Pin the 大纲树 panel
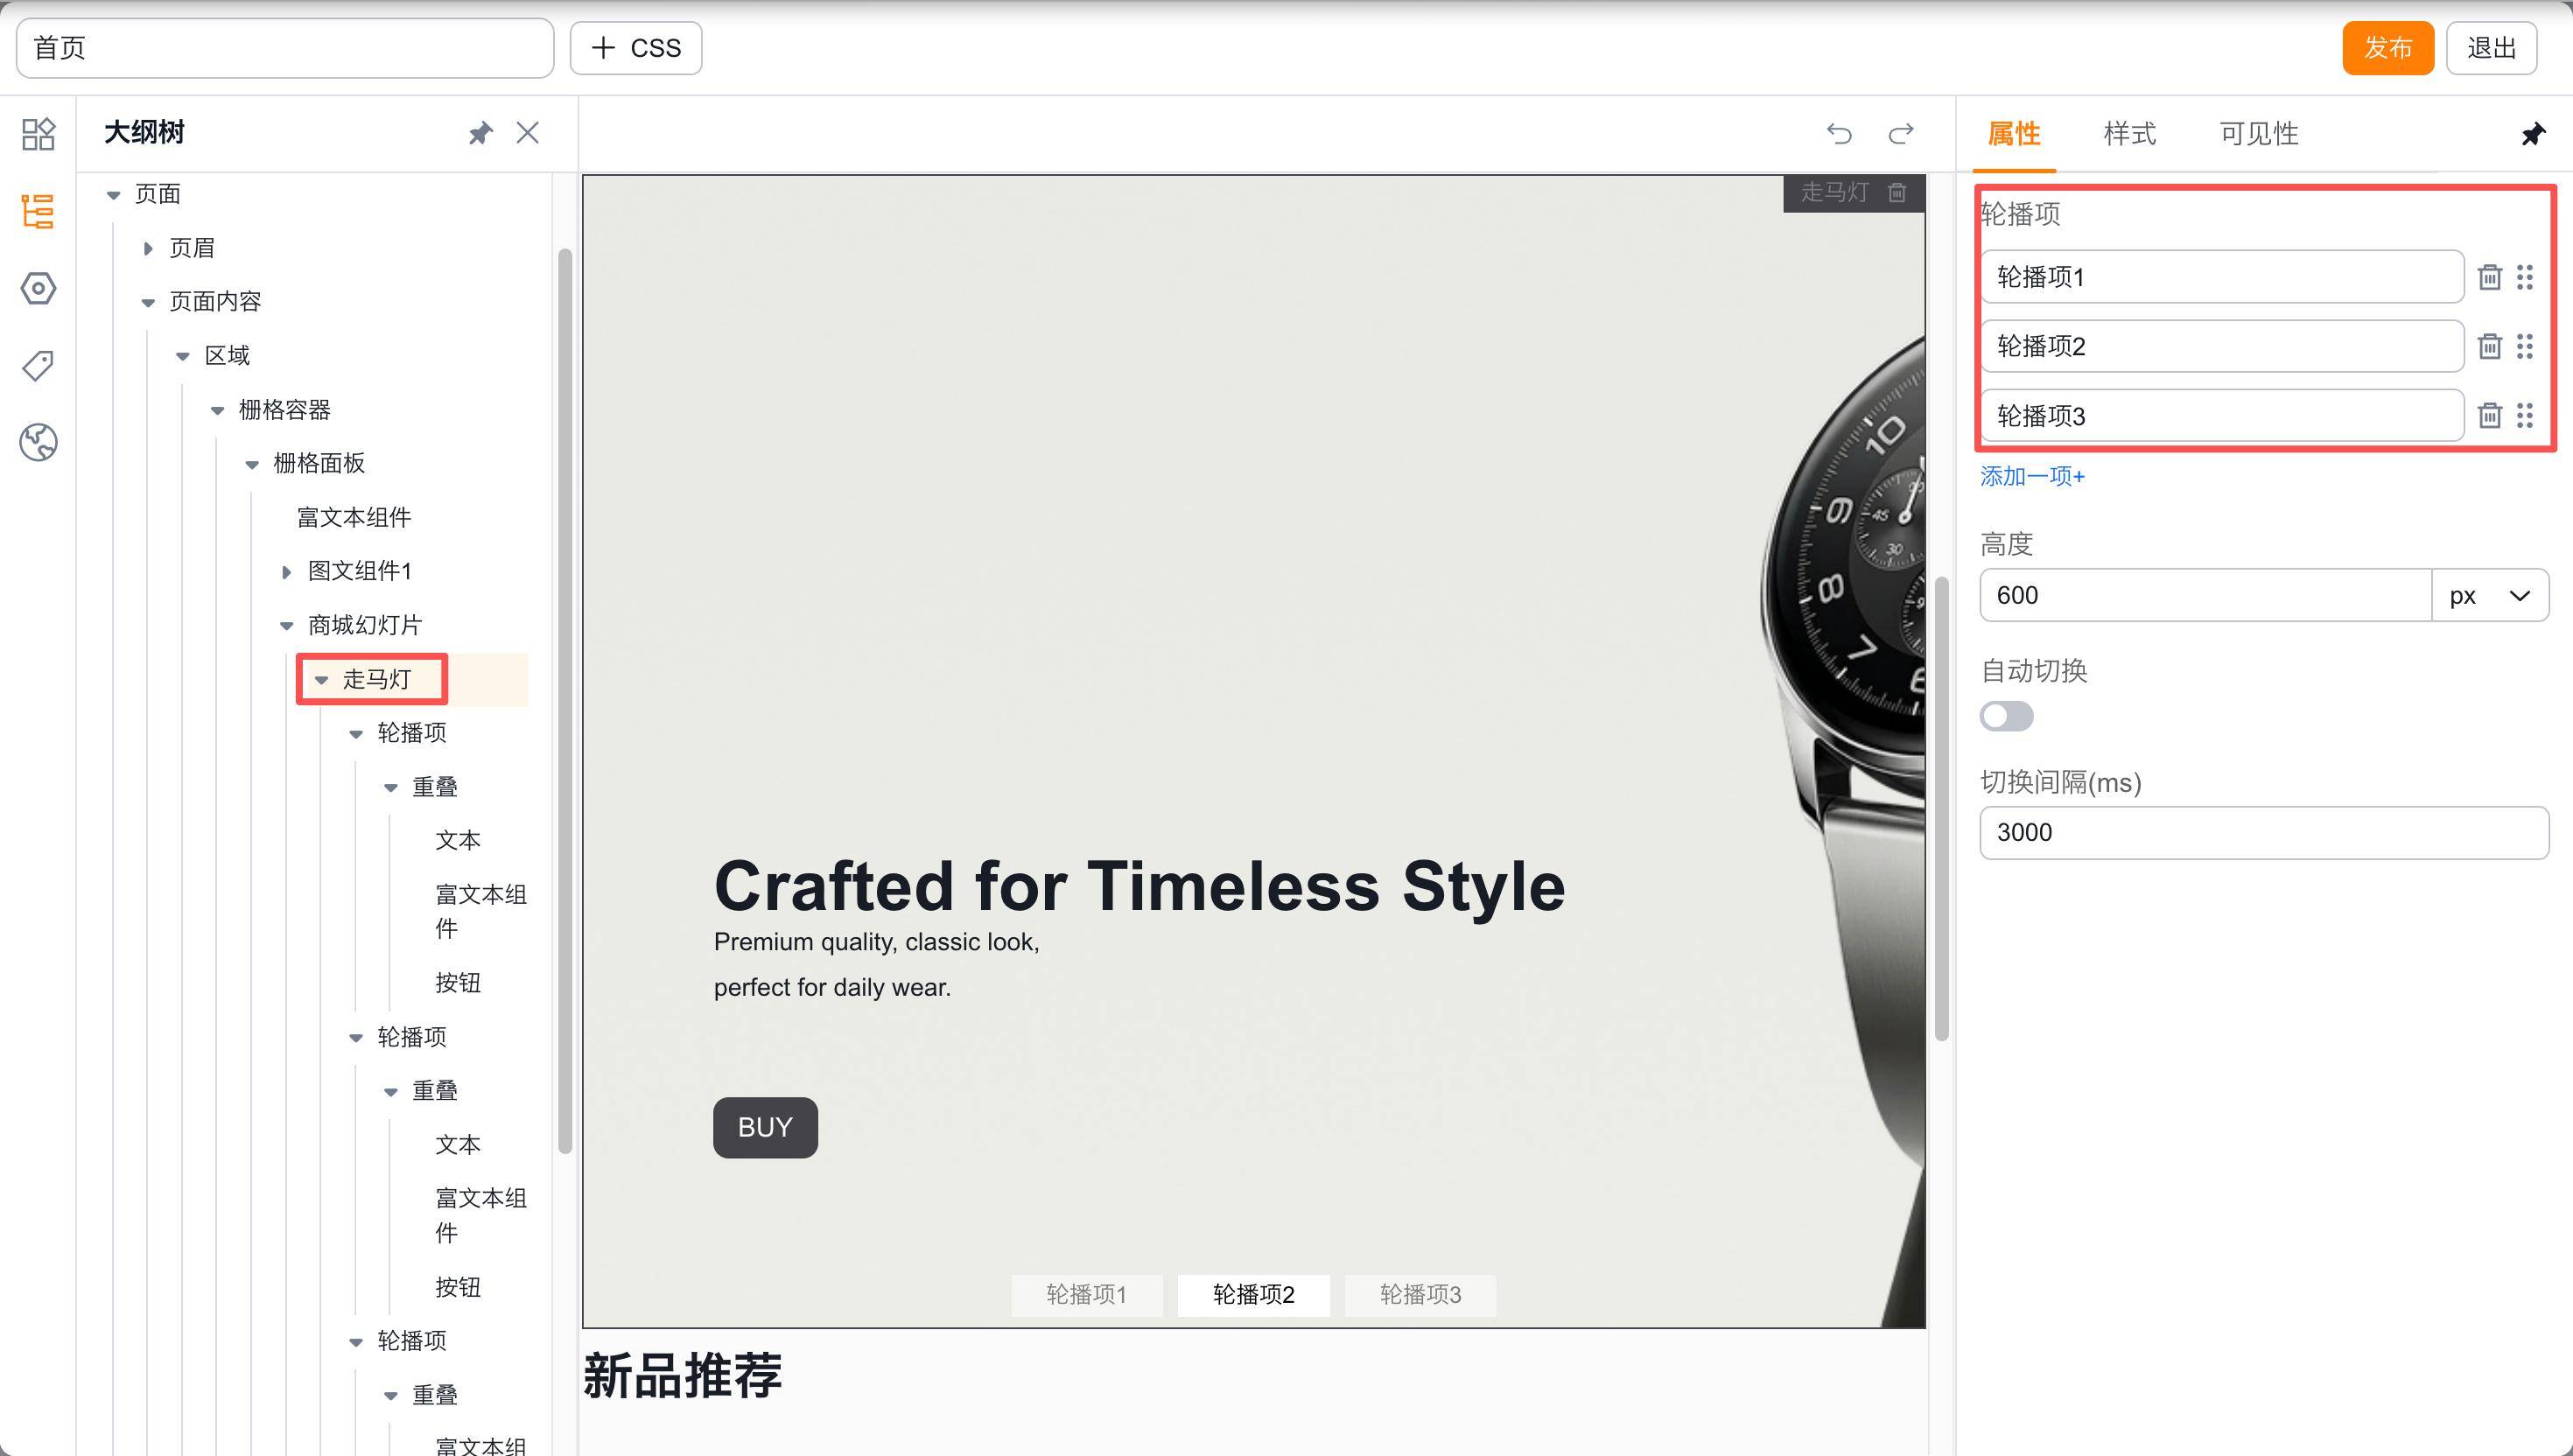This screenshot has width=2573, height=1456. pos(481,133)
